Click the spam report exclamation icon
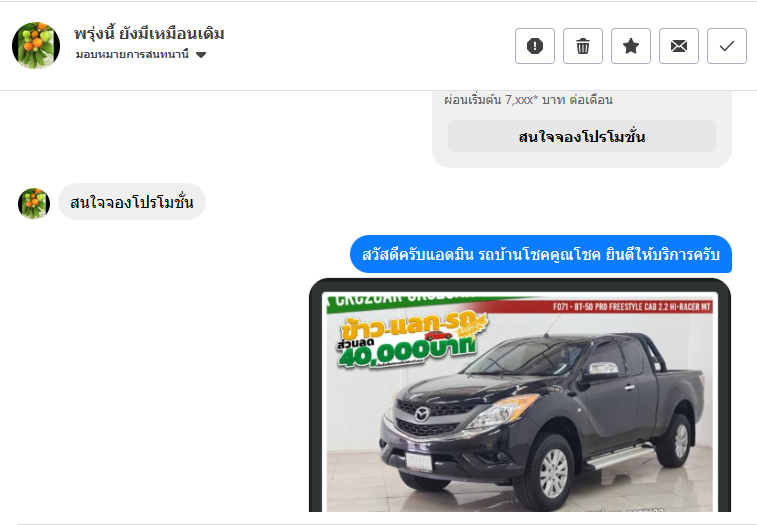Viewport: 757px width, 525px height. [x=534, y=46]
